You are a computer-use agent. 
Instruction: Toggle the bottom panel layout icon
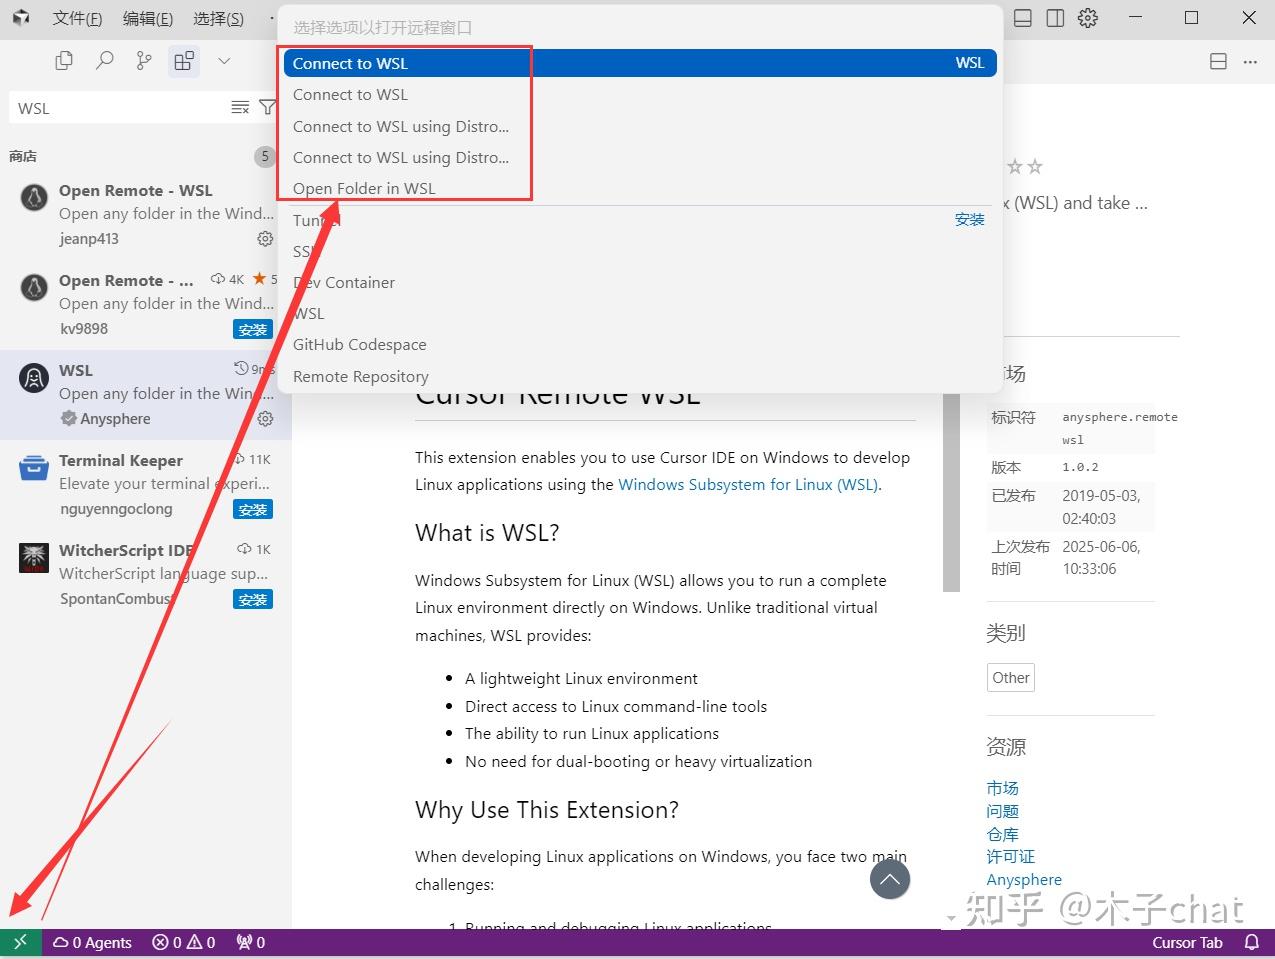tap(1023, 18)
